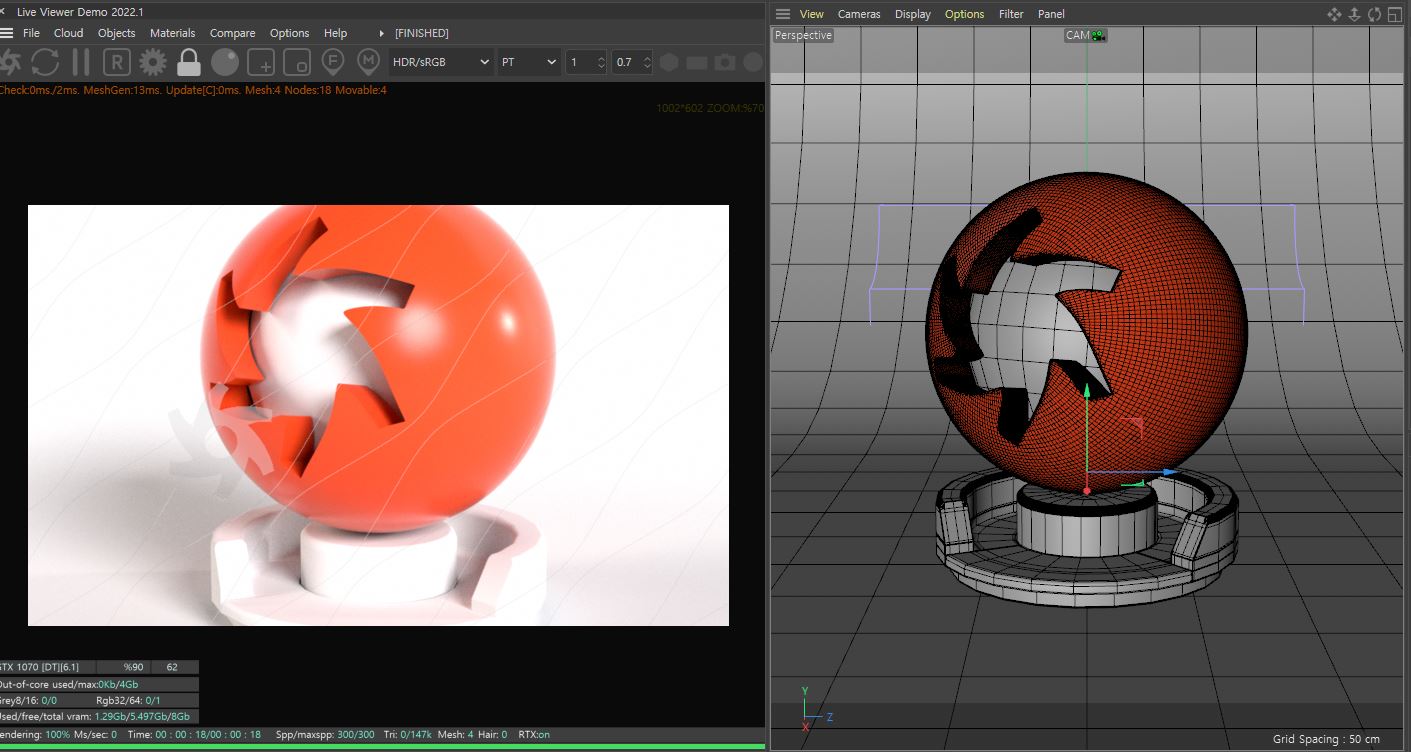Open the Materials menu

coord(173,33)
